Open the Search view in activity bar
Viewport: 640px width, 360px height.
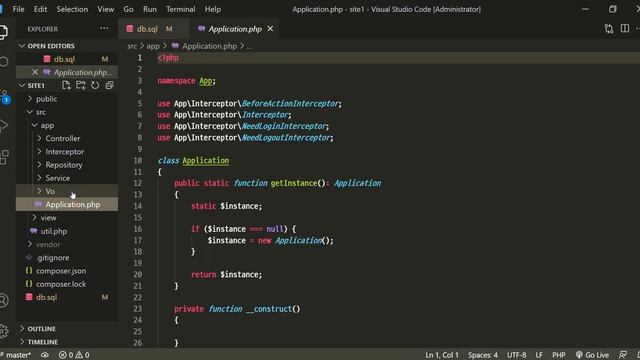pos(4,62)
